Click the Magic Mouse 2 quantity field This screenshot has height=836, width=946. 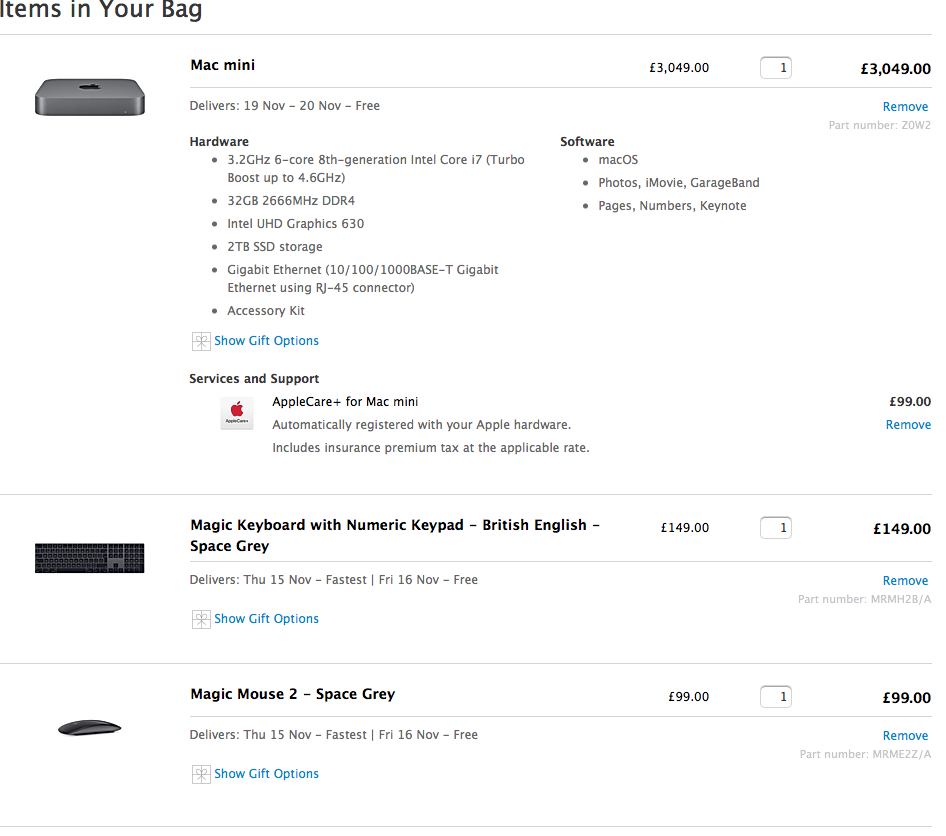(776, 697)
